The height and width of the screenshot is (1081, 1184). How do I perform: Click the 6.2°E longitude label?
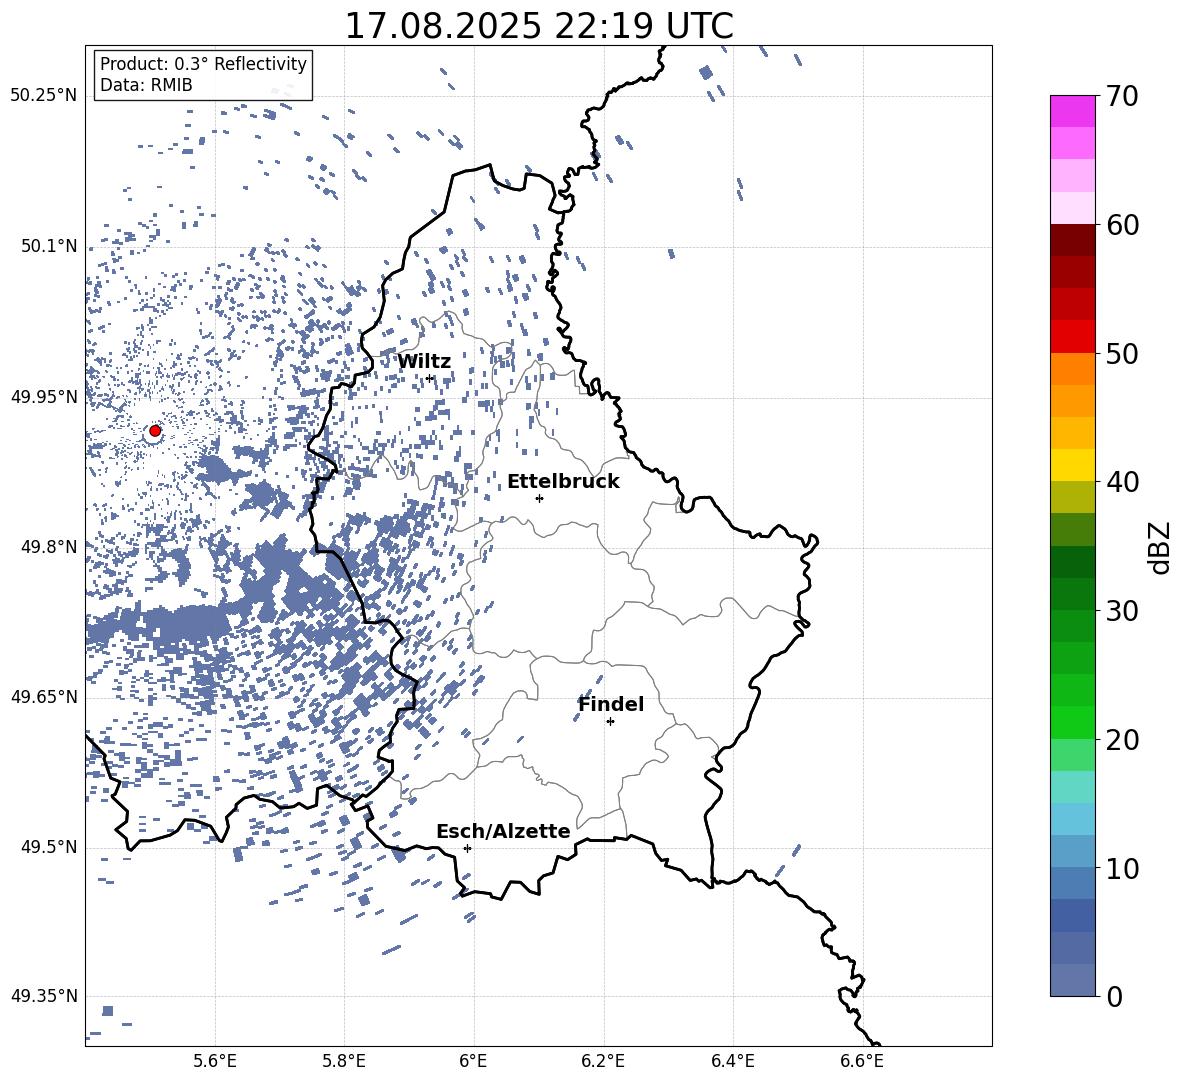pos(603,1061)
